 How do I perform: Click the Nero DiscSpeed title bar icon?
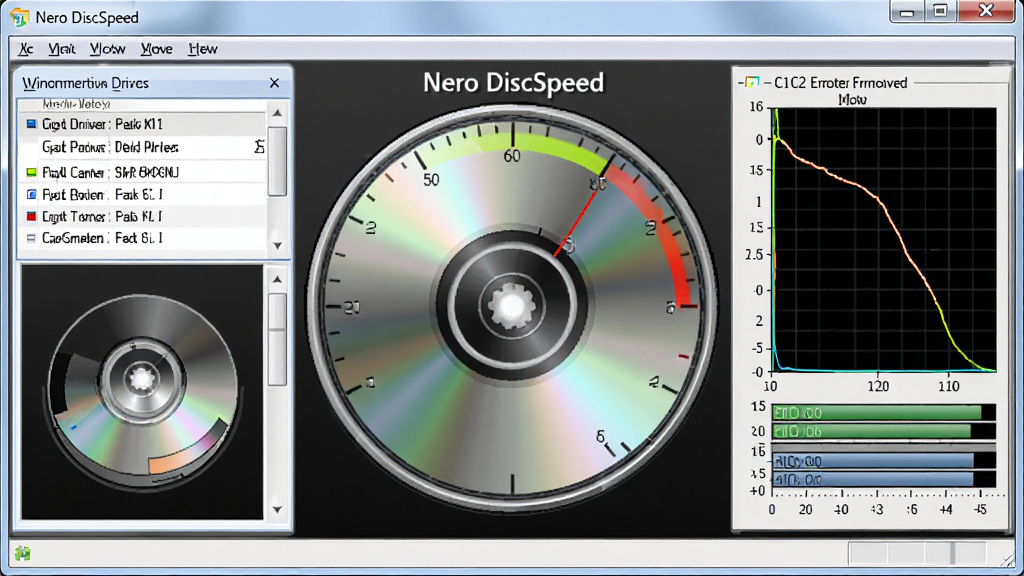20,17
